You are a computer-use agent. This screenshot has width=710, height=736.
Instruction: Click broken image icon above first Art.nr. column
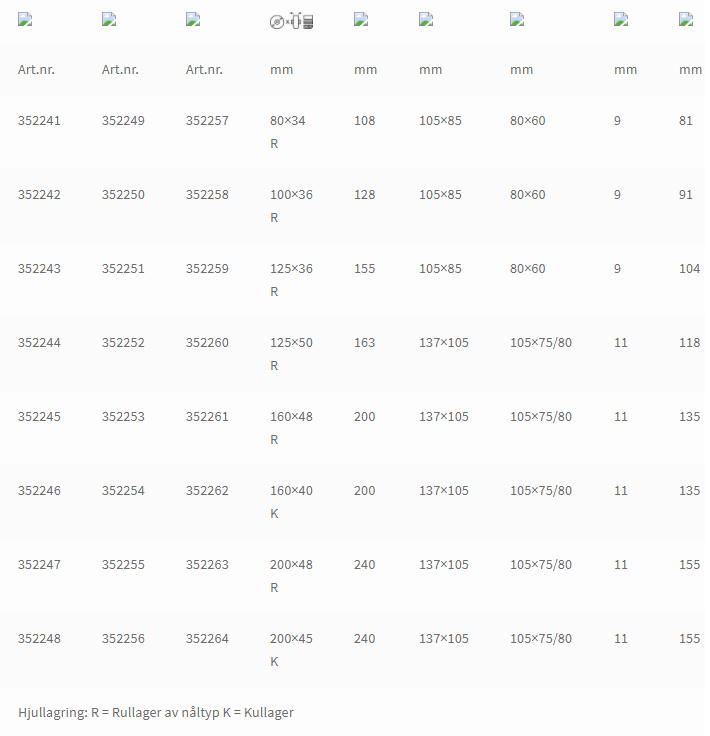[25, 20]
